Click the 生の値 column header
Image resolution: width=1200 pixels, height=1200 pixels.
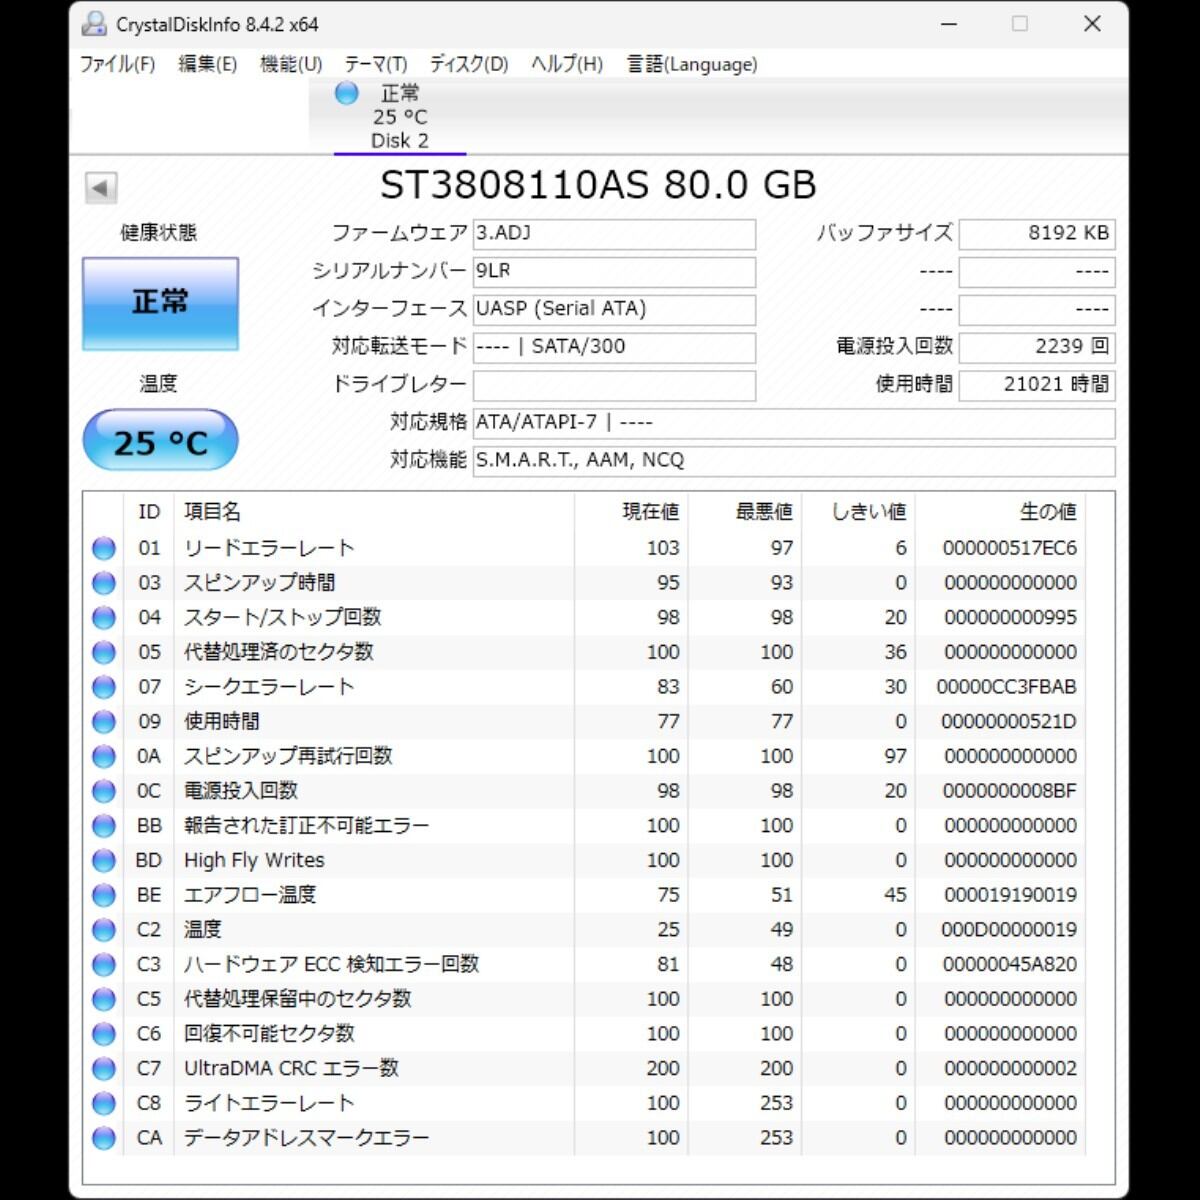click(x=1046, y=512)
